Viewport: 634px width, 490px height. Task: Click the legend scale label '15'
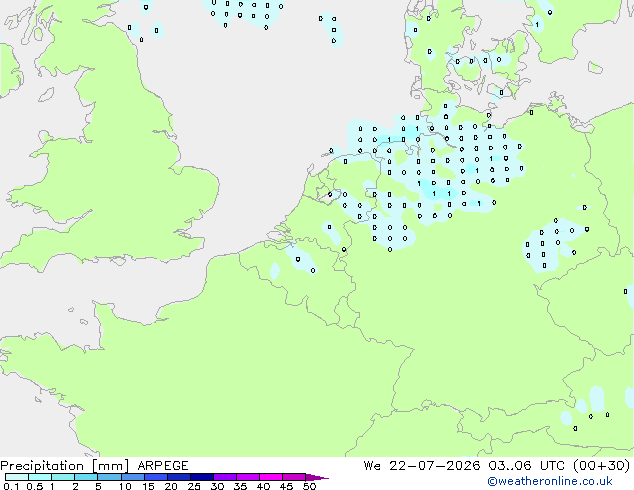click(148, 486)
